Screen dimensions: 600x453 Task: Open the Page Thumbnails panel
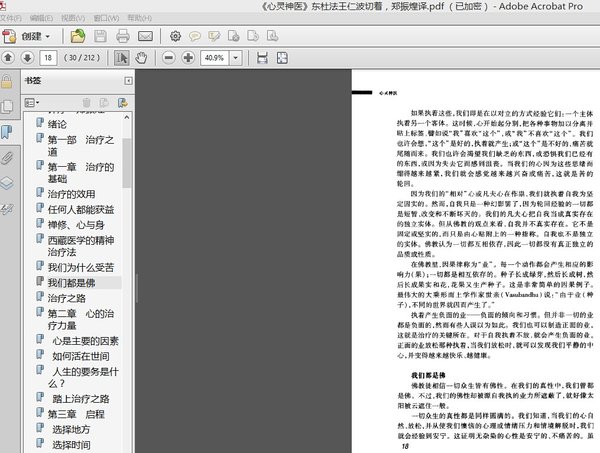[7, 106]
